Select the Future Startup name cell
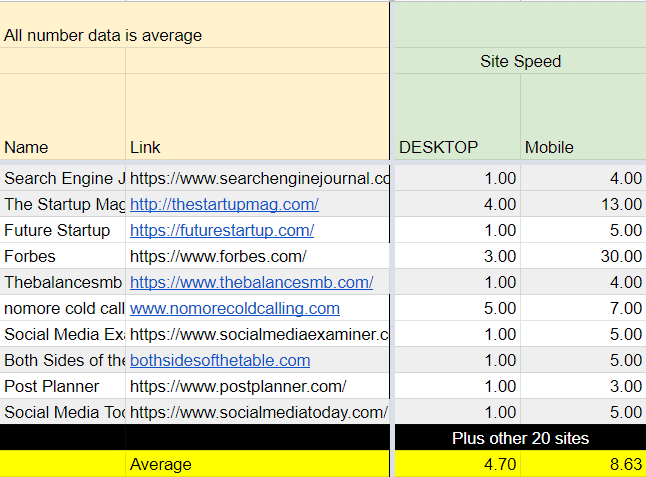Viewport: 646px width, 477px height. coord(63,230)
